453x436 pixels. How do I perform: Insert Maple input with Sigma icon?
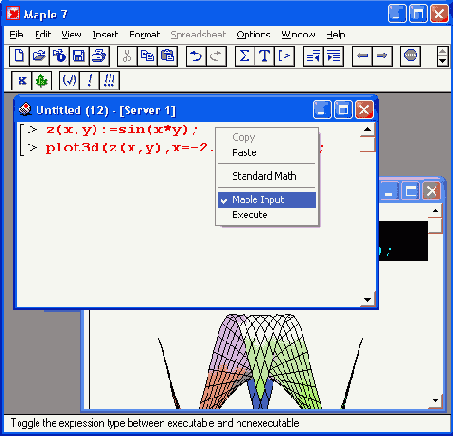tap(245, 56)
